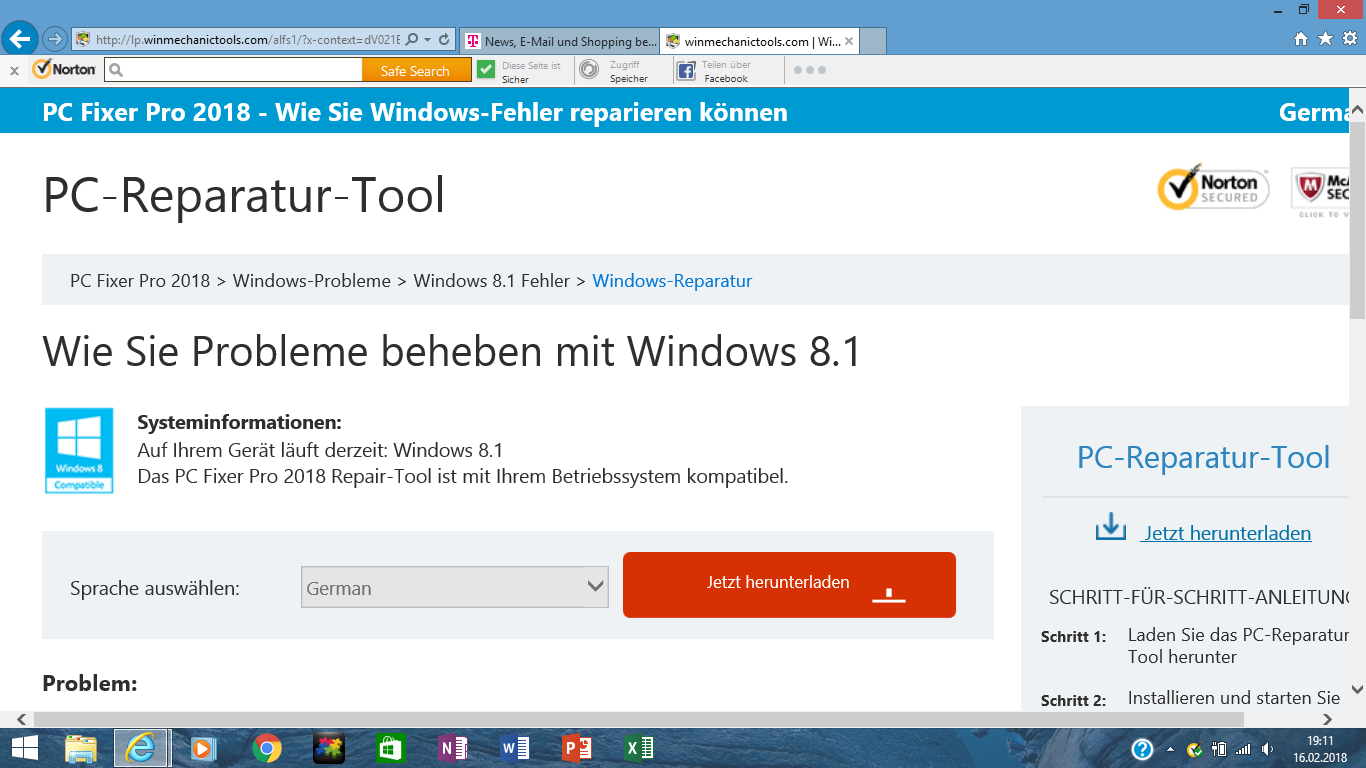
Task: Click the blue header banner title text
Action: [415, 112]
